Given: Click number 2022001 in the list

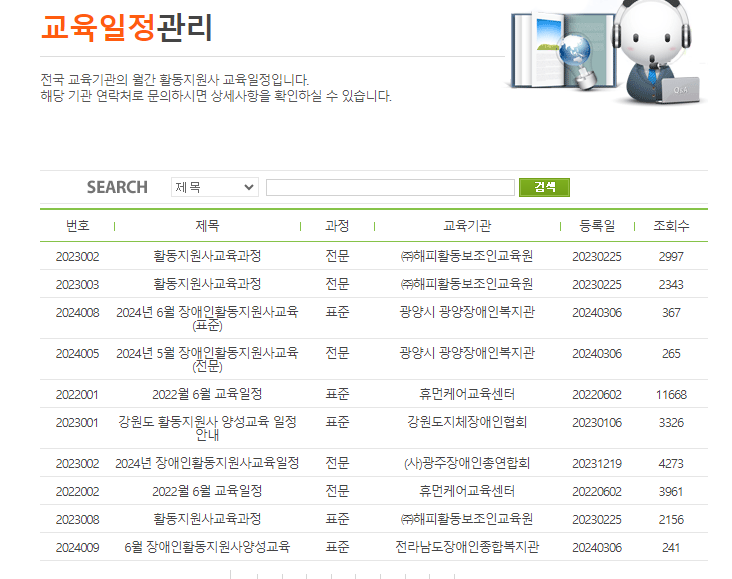Looking at the screenshot, I should 77,395.
